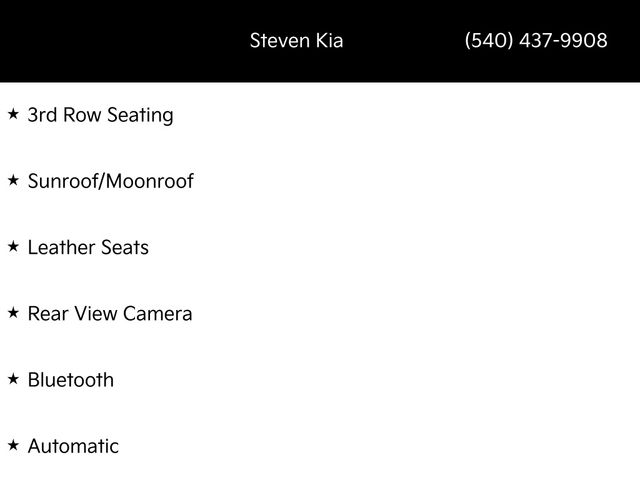The image size is (640, 480).
Task: Select the Leather Seats feature text
Action: pos(88,247)
